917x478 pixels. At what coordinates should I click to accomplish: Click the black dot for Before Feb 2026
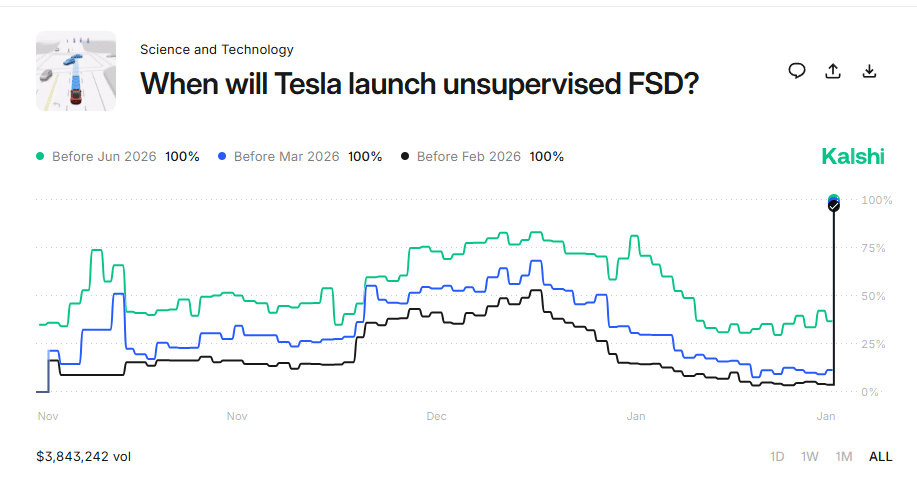pos(405,157)
